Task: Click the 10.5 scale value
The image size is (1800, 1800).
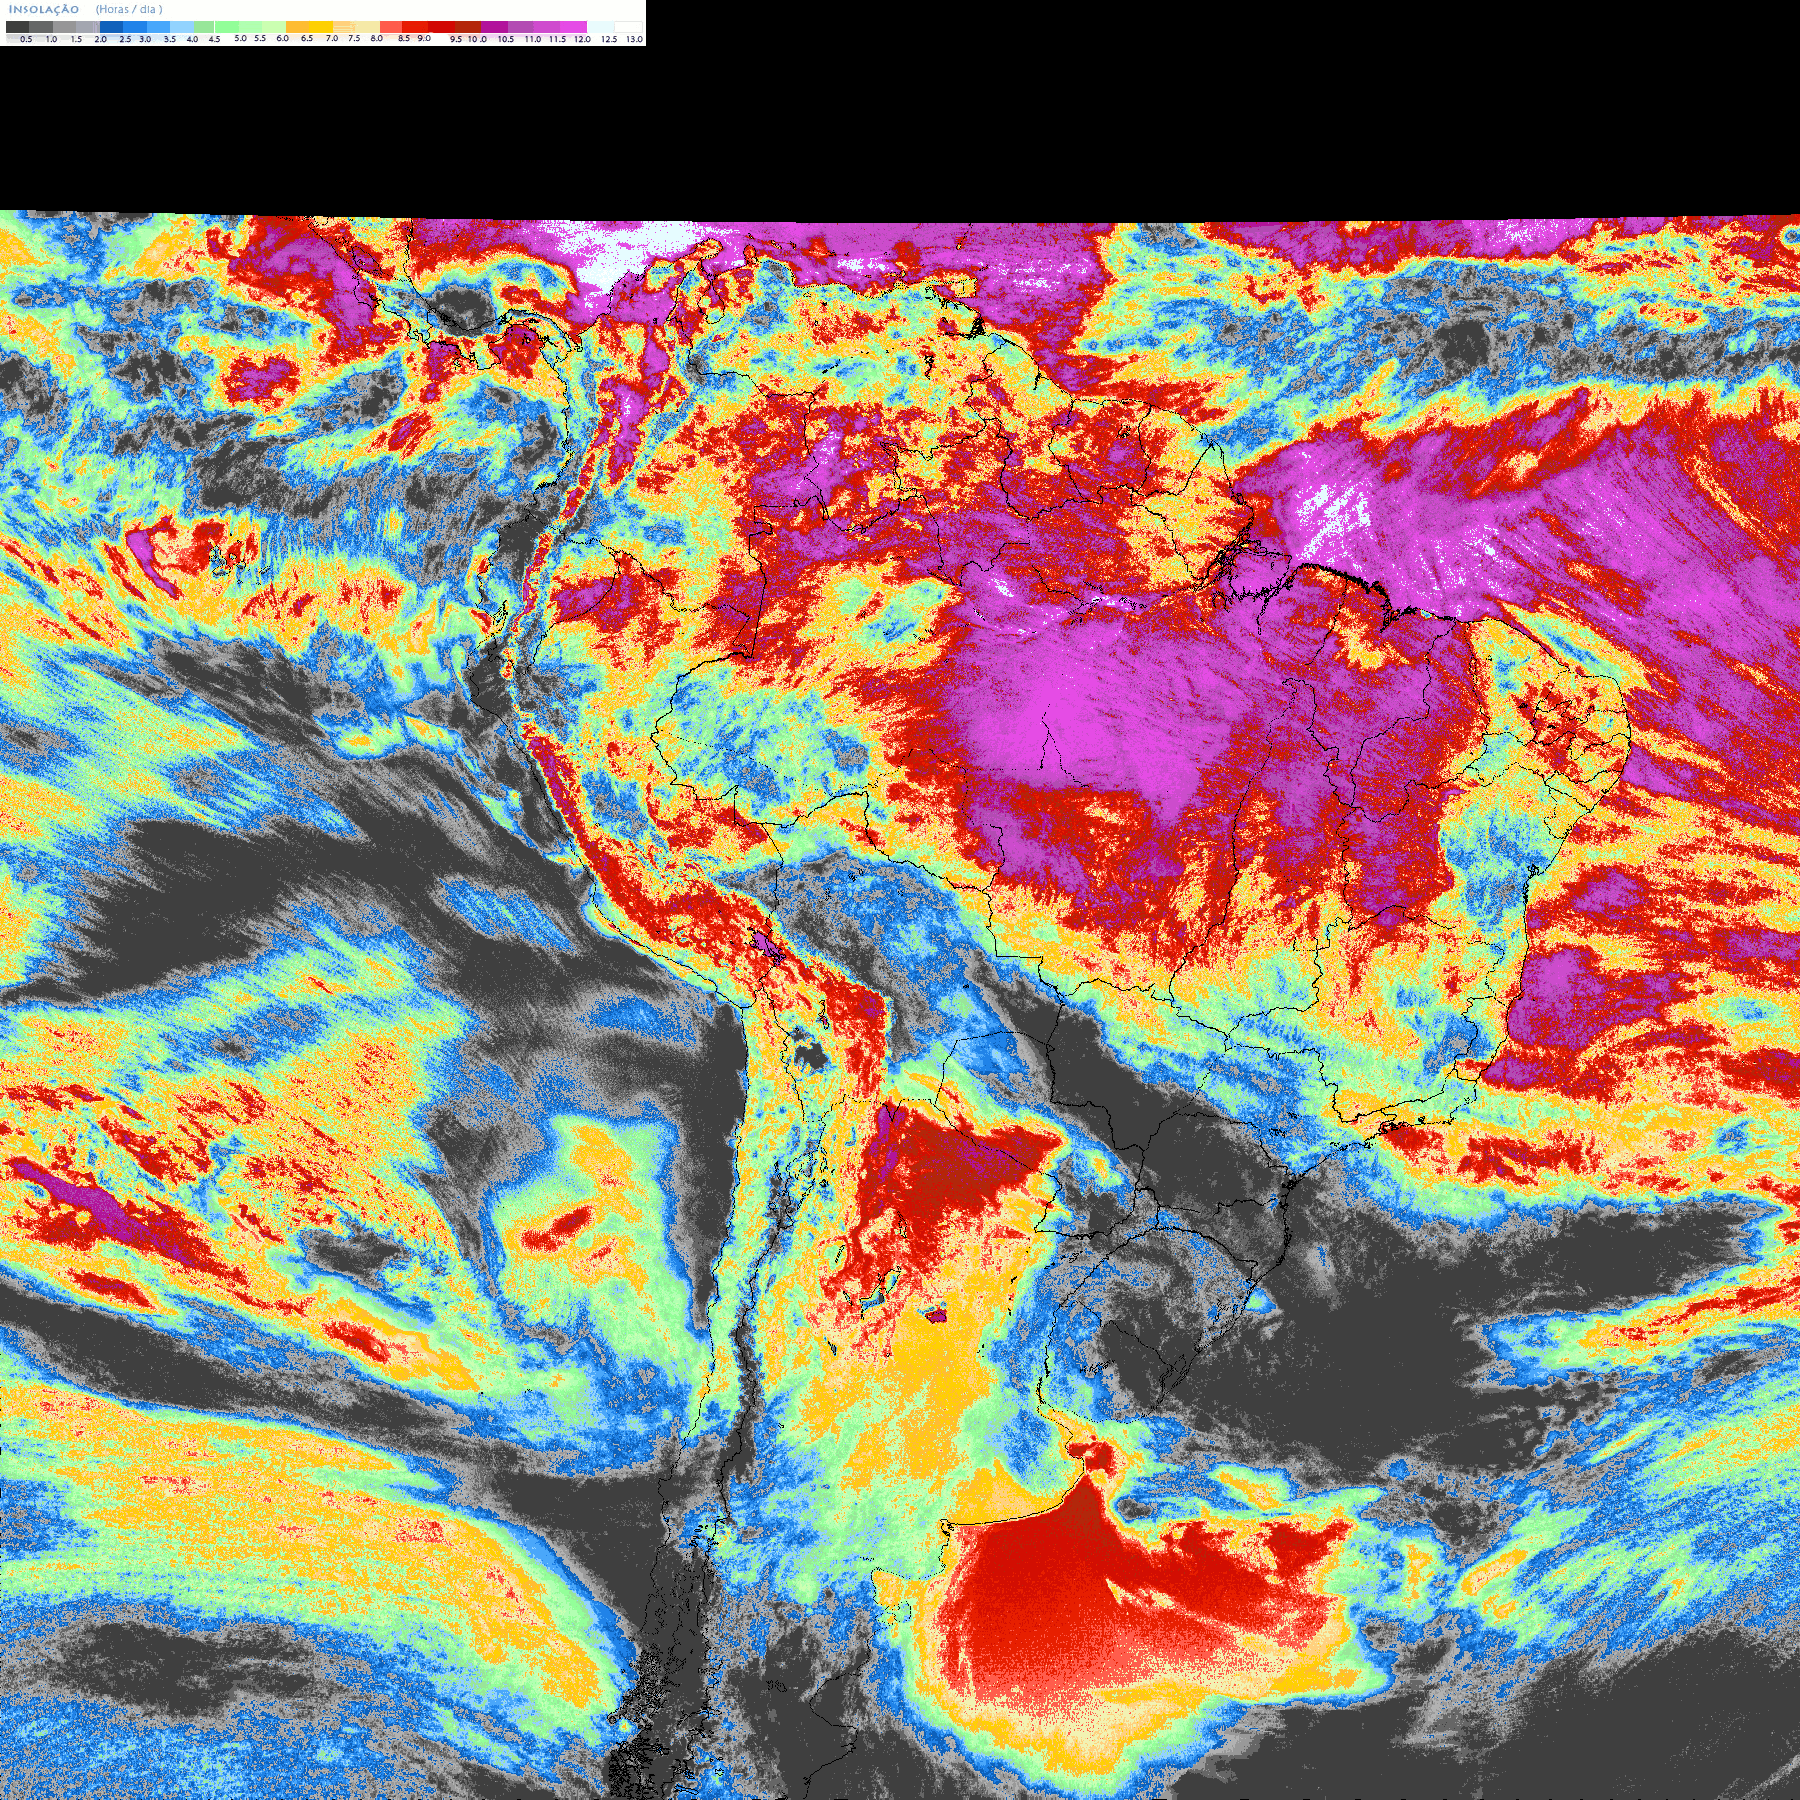Action: (506, 39)
